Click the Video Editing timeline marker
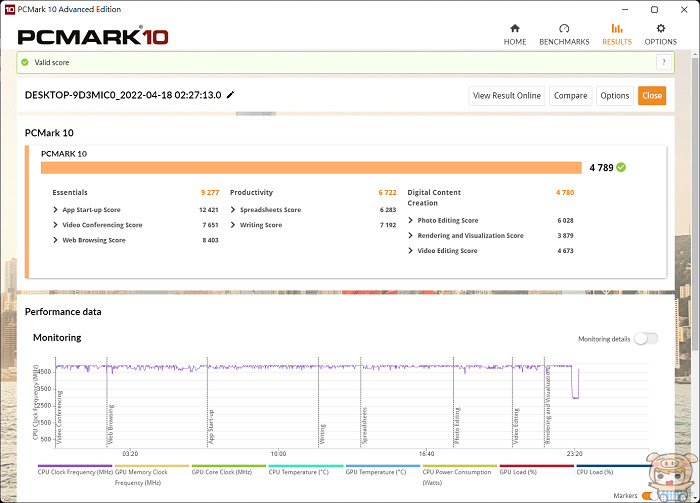The width and height of the screenshot is (700, 503). point(516,426)
